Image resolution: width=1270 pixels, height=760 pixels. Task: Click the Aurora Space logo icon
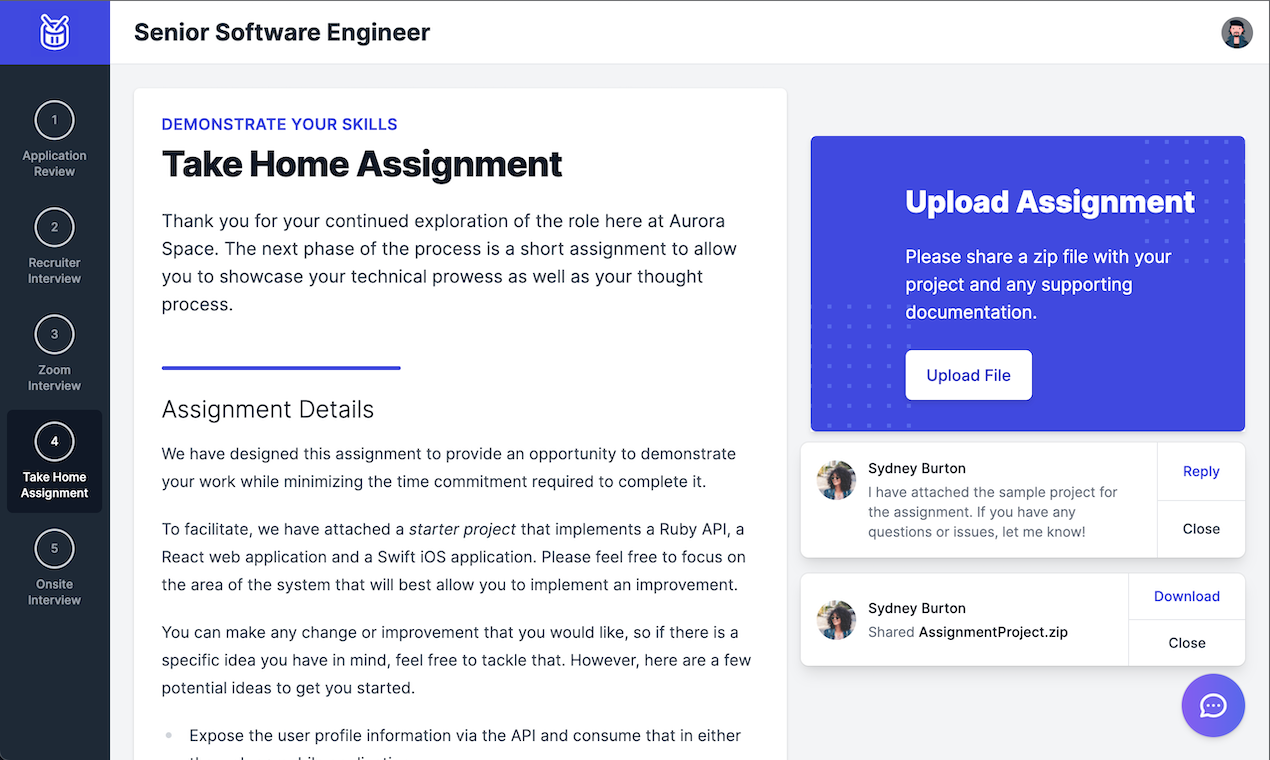55,32
